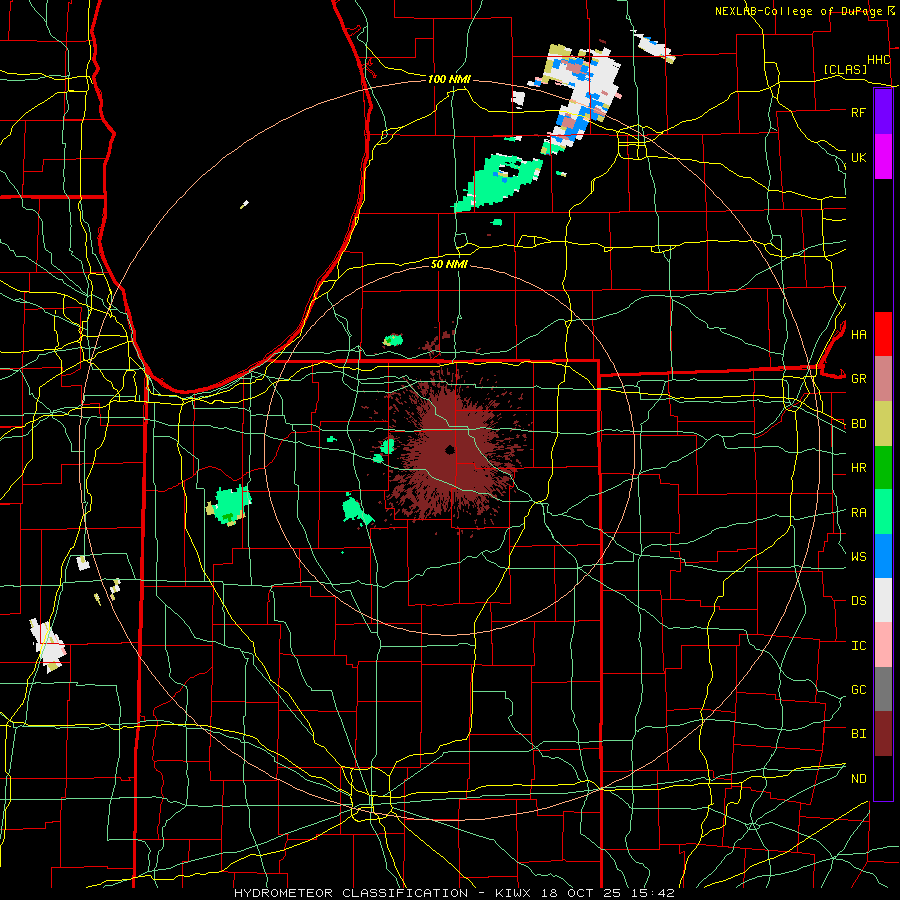Click the BI legend label
The height and width of the screenshot is (900, 900).
(x=858, y=734)
